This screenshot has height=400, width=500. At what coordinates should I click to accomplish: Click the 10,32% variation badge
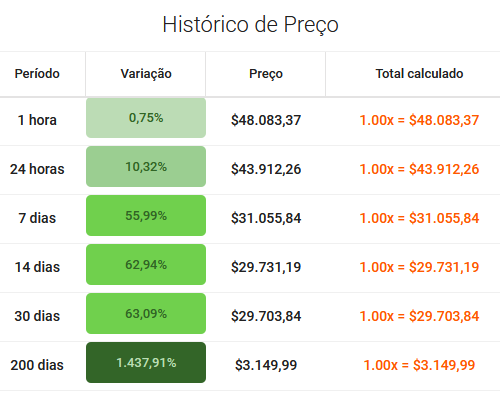click(146, 167)
